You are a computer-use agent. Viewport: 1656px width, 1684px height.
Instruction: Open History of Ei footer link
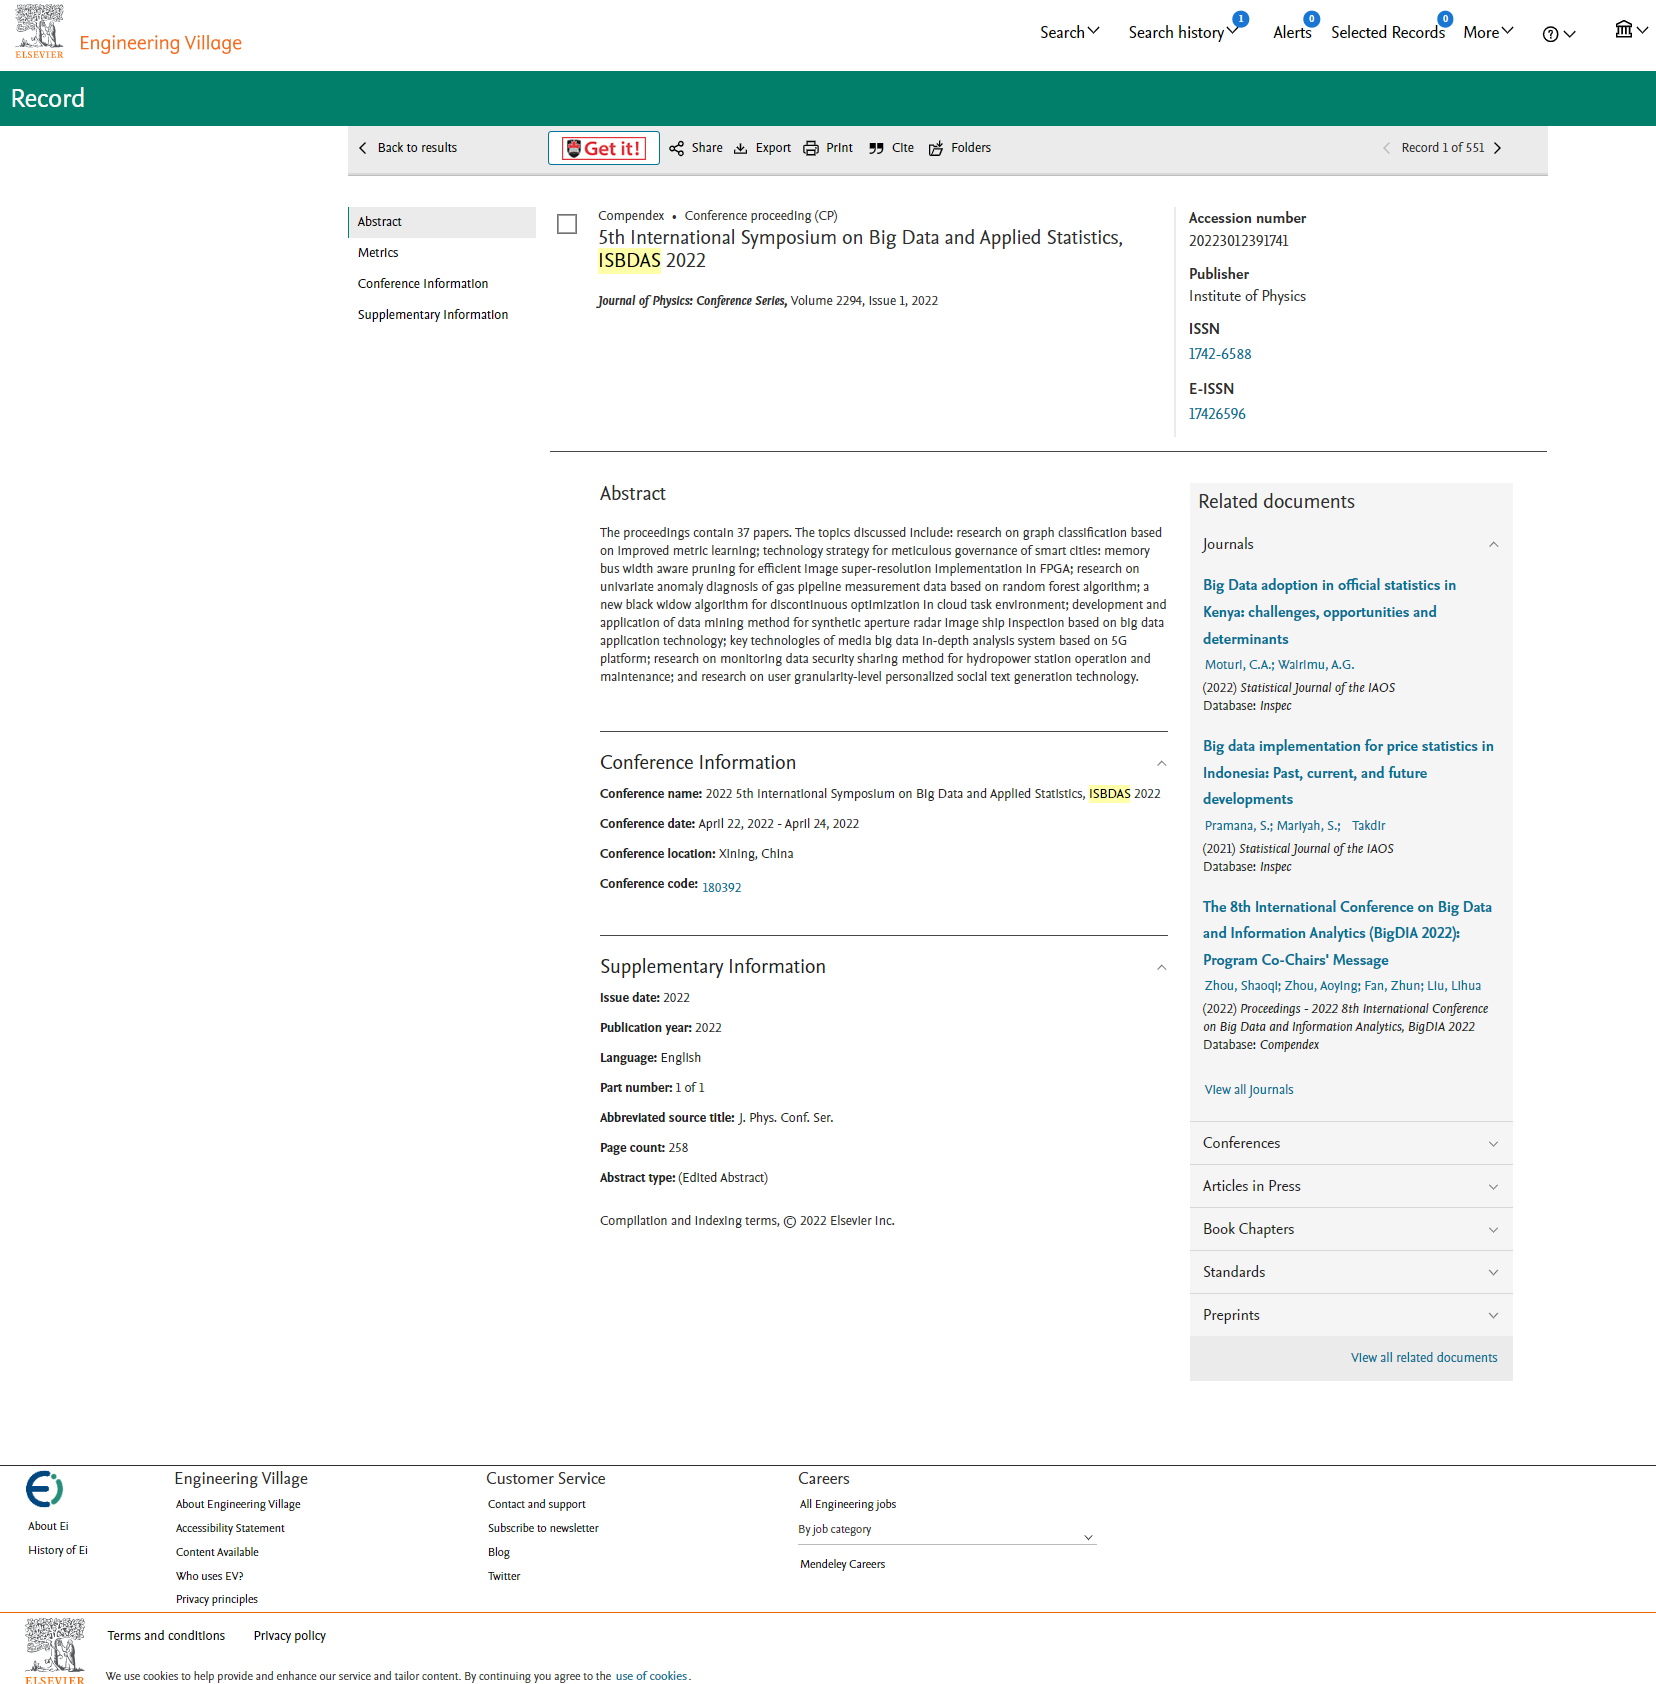coord(58,1551)
